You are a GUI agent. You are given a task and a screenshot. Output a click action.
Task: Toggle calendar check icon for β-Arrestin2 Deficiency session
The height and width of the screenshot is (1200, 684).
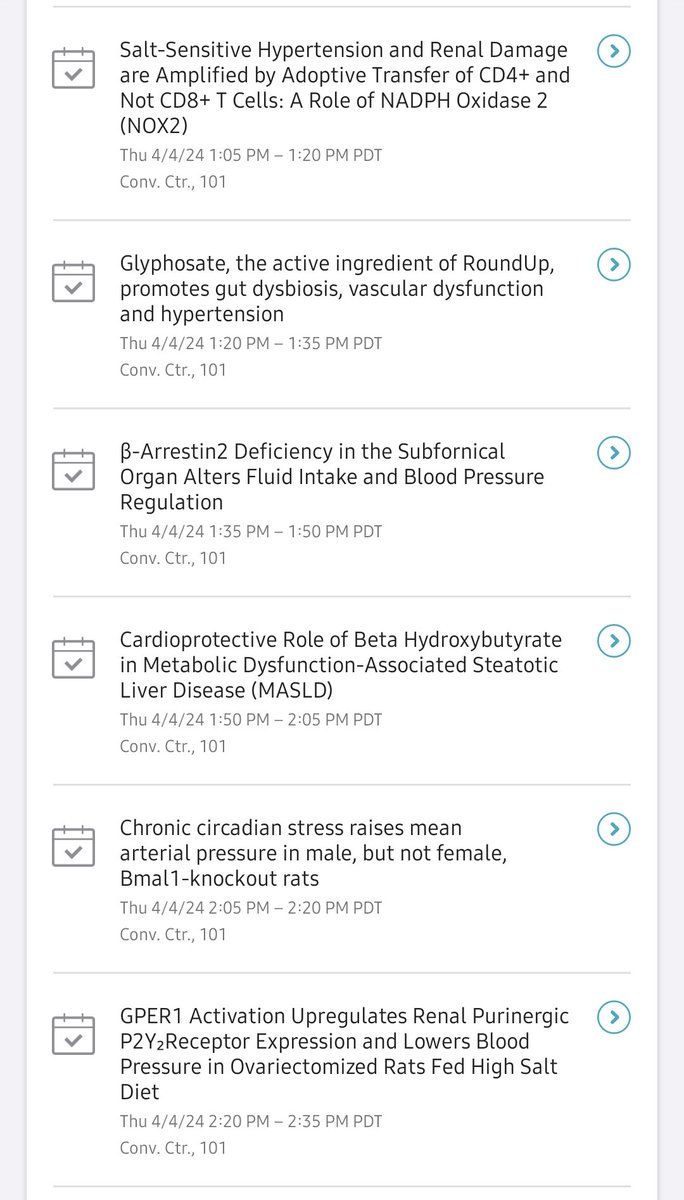coord(73,469)
